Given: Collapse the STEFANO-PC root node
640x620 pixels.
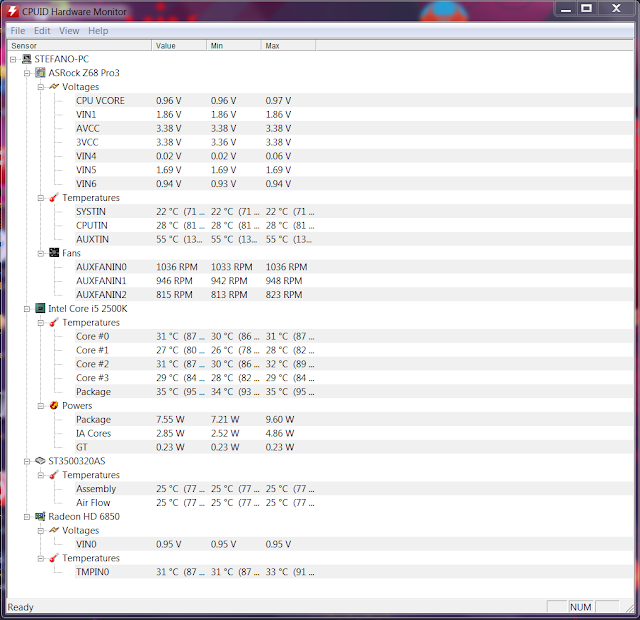Looking at the screenshot, I should [x=13, y=60].
